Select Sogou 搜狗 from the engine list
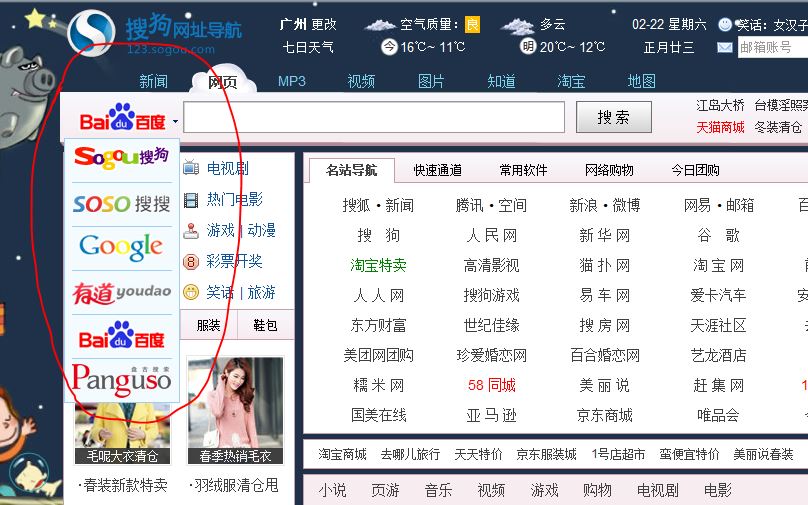Image resolution: width=808 pixels, height=505 pixels. (122, 157)
